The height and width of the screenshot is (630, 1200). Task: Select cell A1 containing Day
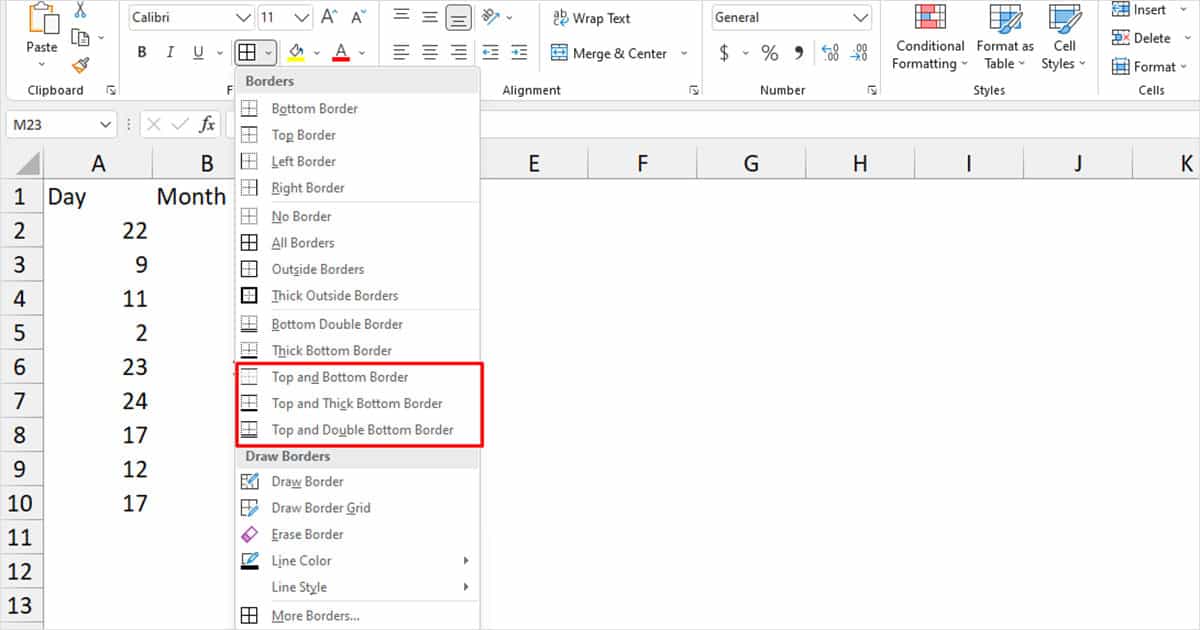(98, 197)
